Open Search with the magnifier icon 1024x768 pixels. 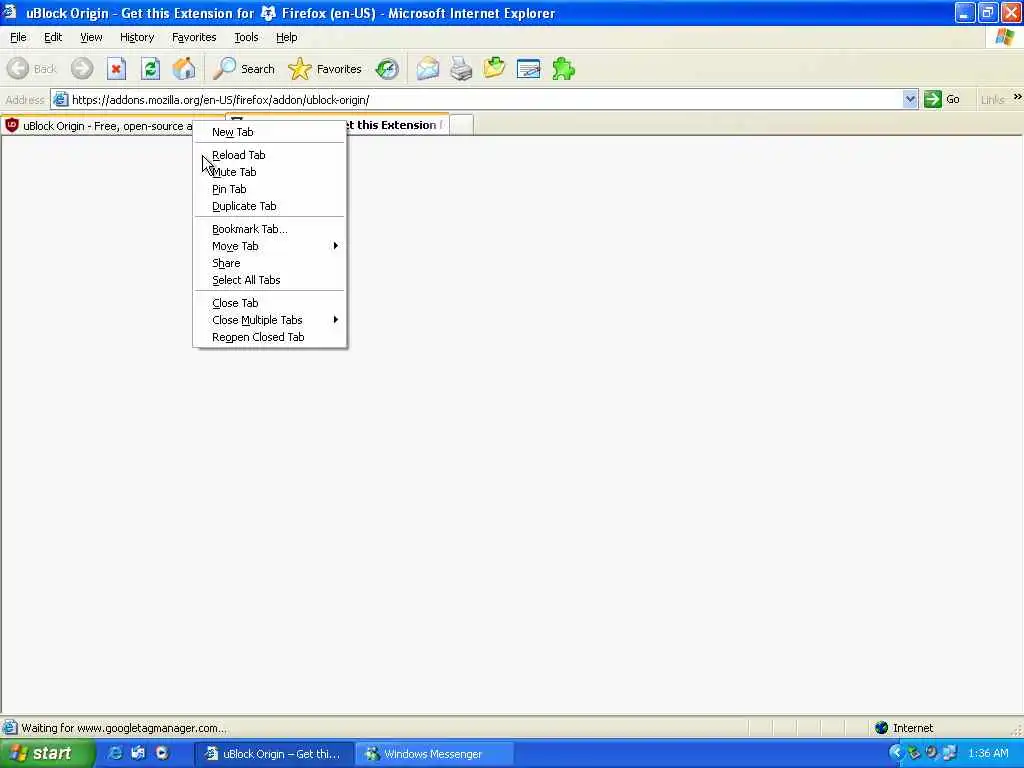coord(225,69)
